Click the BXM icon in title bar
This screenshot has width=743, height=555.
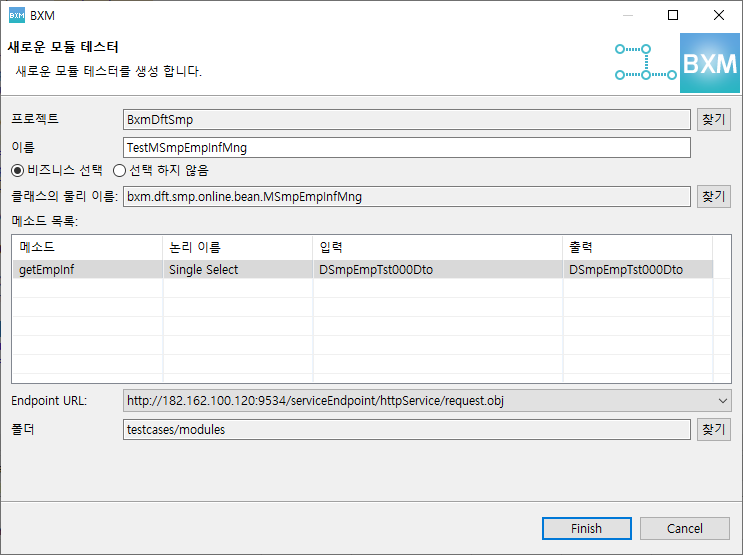coord(17,16)
